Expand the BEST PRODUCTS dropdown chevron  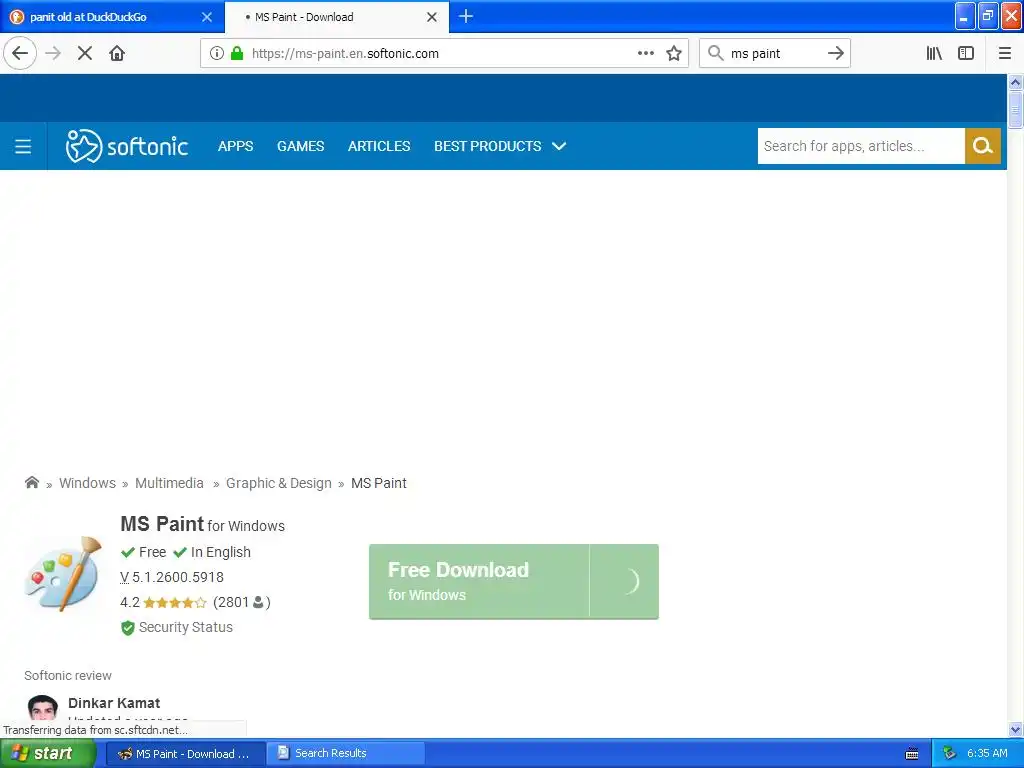coord(559,146)
